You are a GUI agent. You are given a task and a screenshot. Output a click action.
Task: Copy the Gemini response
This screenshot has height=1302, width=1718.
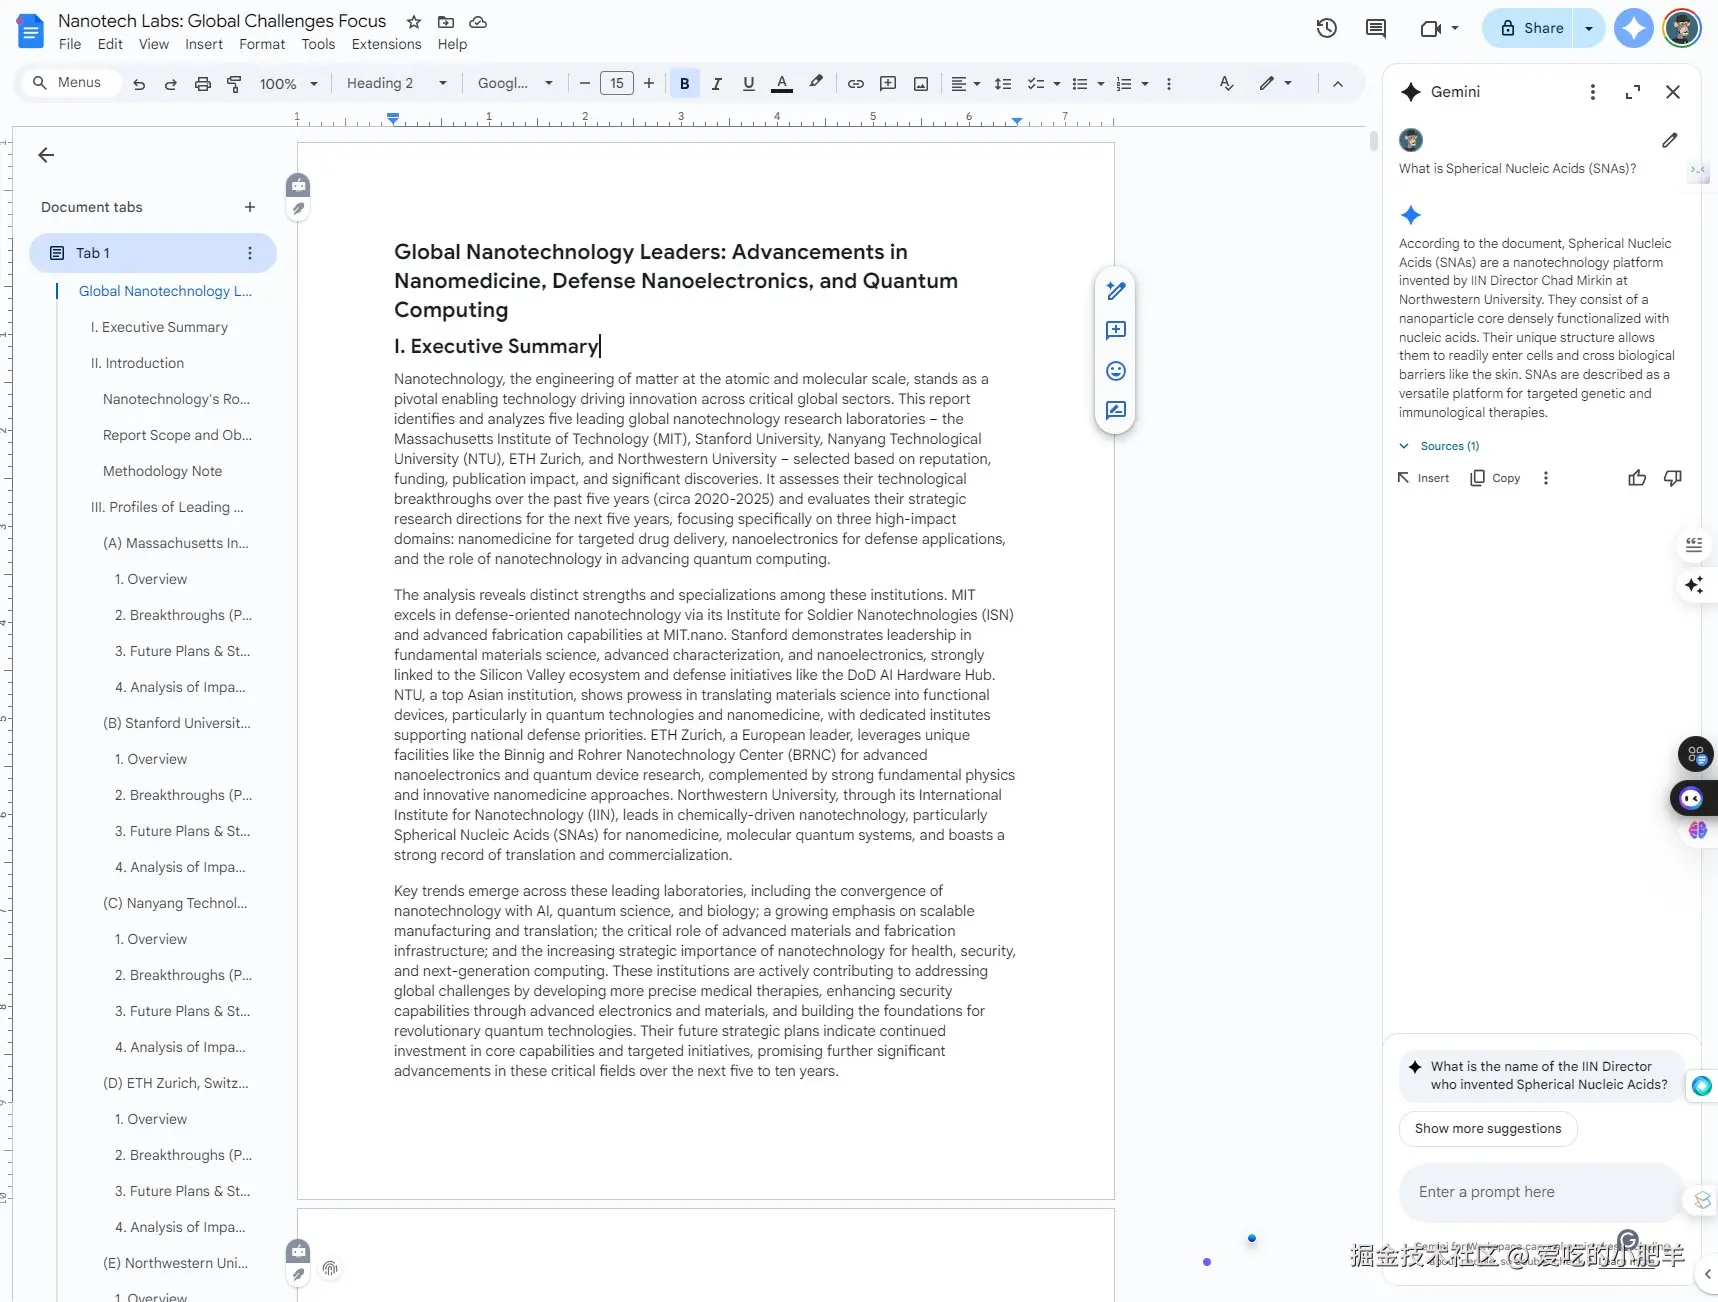[x=1495, y=478]
